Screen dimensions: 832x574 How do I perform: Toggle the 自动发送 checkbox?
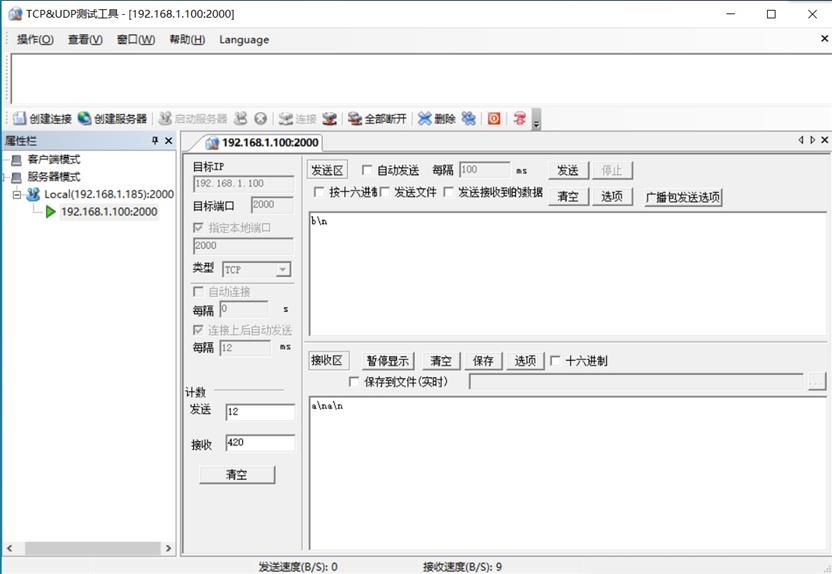tap(366, 170)
